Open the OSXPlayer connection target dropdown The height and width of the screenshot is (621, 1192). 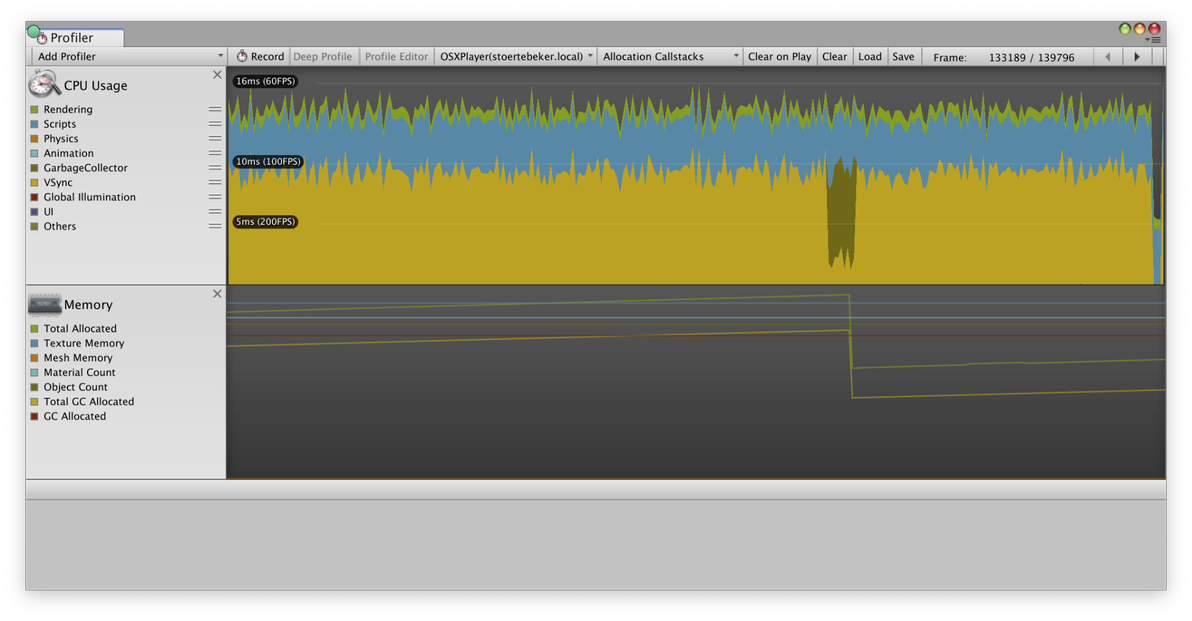click(x=515, y=56)
